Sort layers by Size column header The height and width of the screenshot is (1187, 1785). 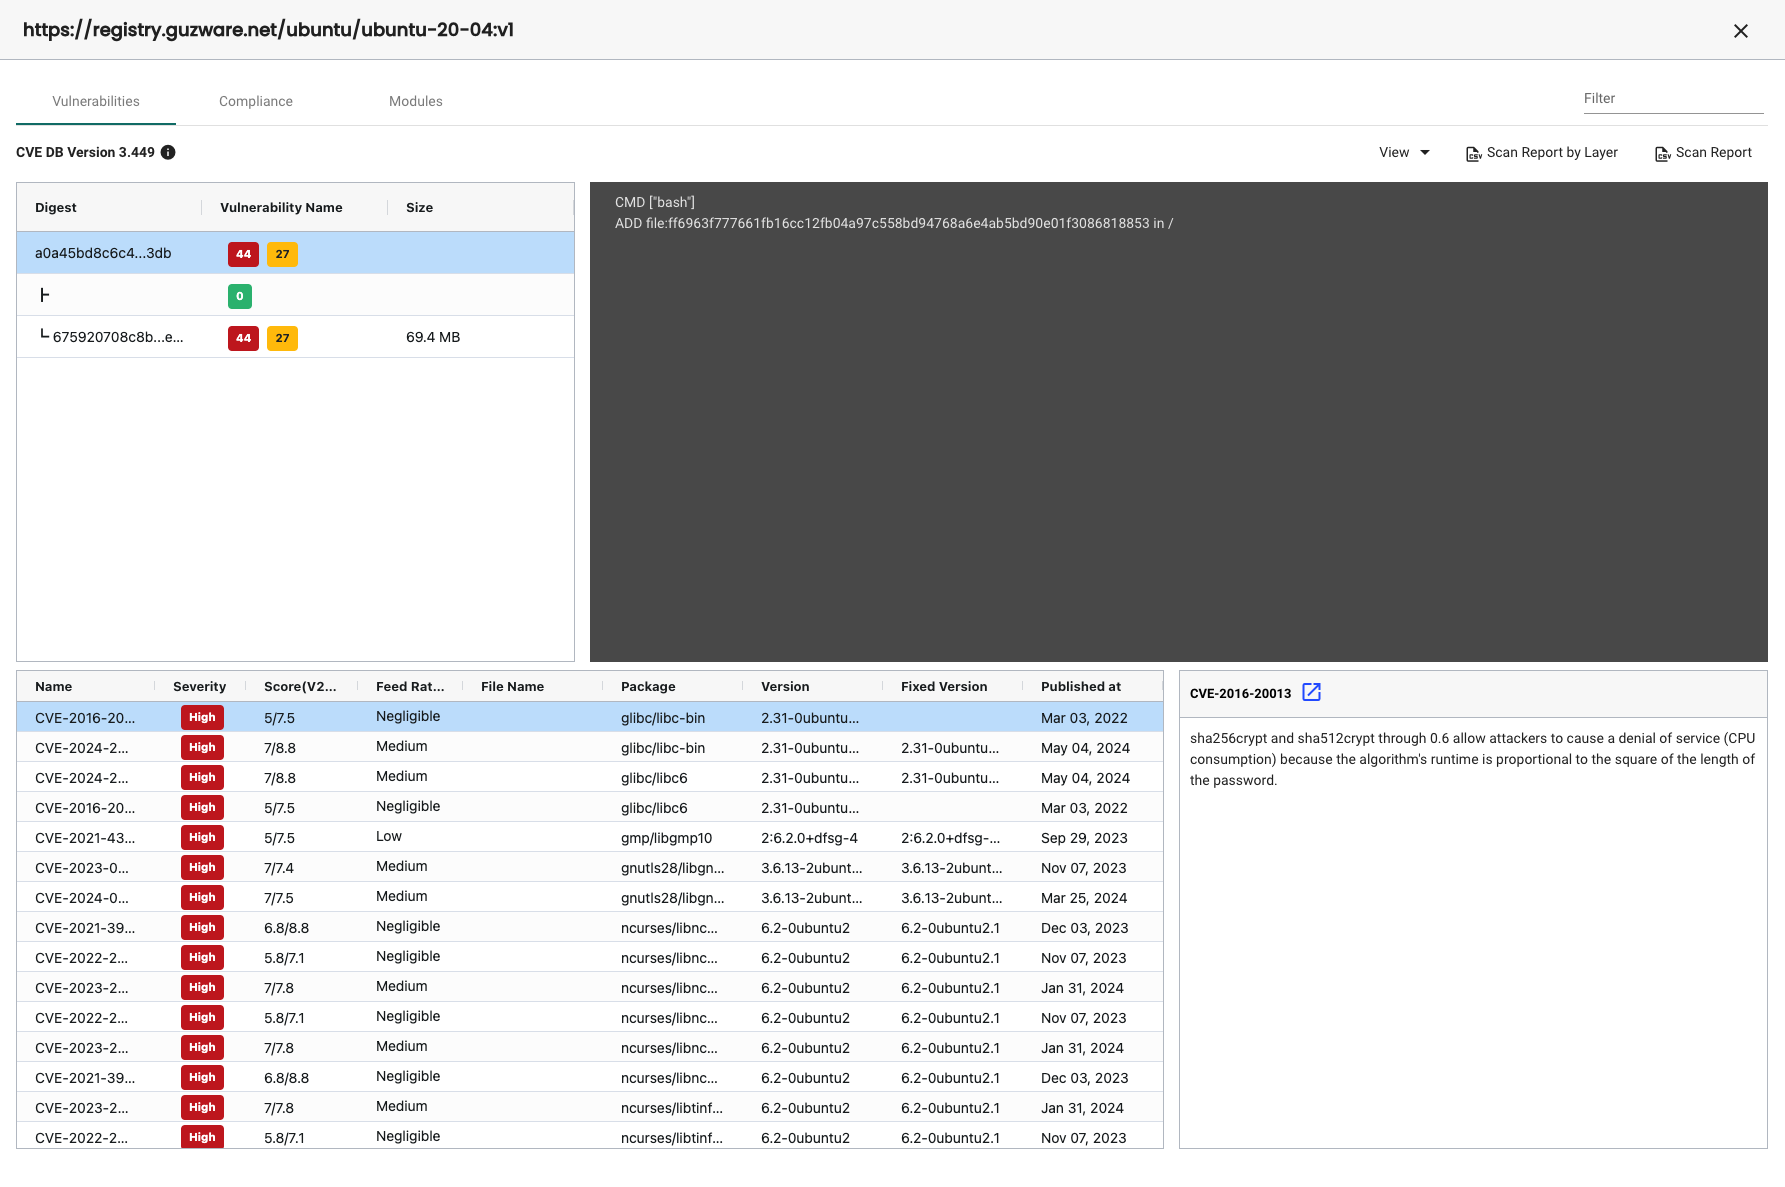pos(419,207)
